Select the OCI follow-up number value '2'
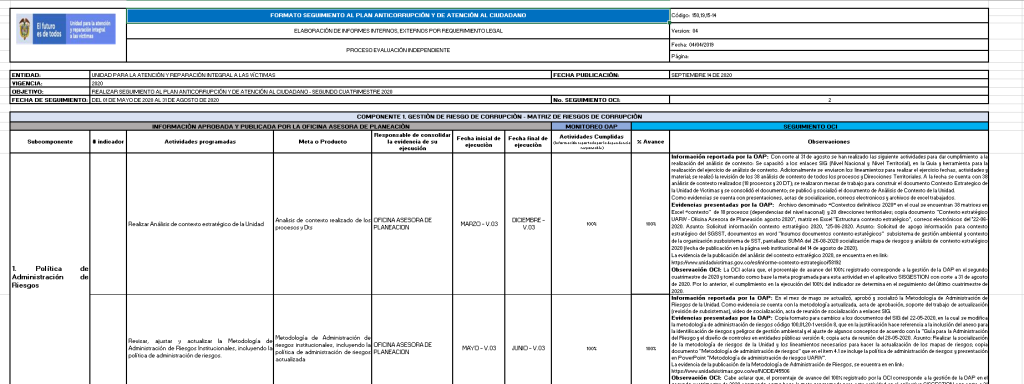Image resolution: width=1024 pixels, height=384 pixels. 829,100
